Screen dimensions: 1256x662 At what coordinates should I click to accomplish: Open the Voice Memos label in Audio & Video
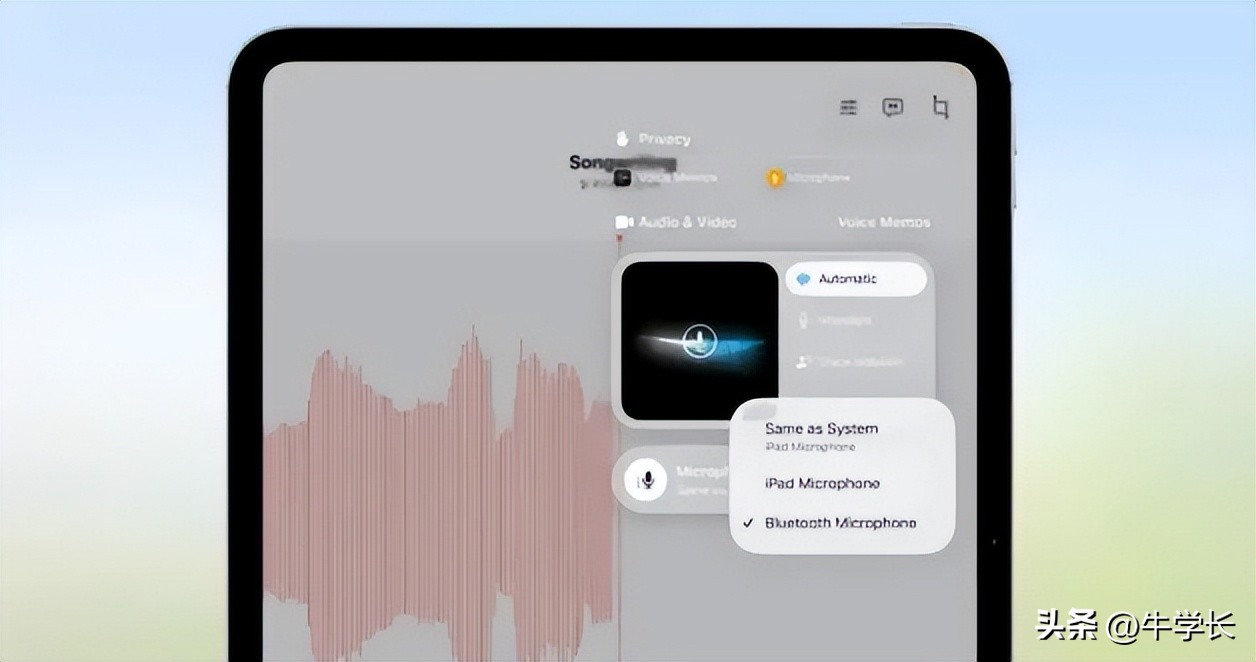[883, 221]
